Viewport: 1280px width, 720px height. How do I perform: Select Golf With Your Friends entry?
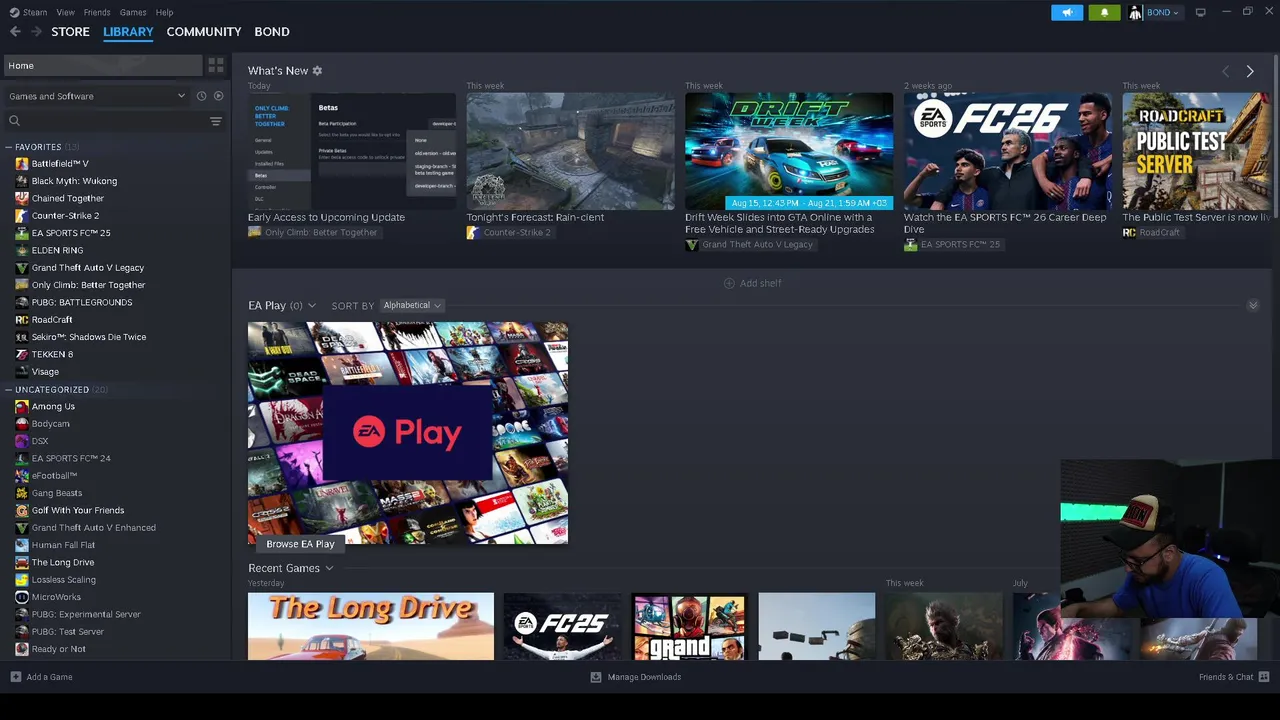(x=78, y=510)
